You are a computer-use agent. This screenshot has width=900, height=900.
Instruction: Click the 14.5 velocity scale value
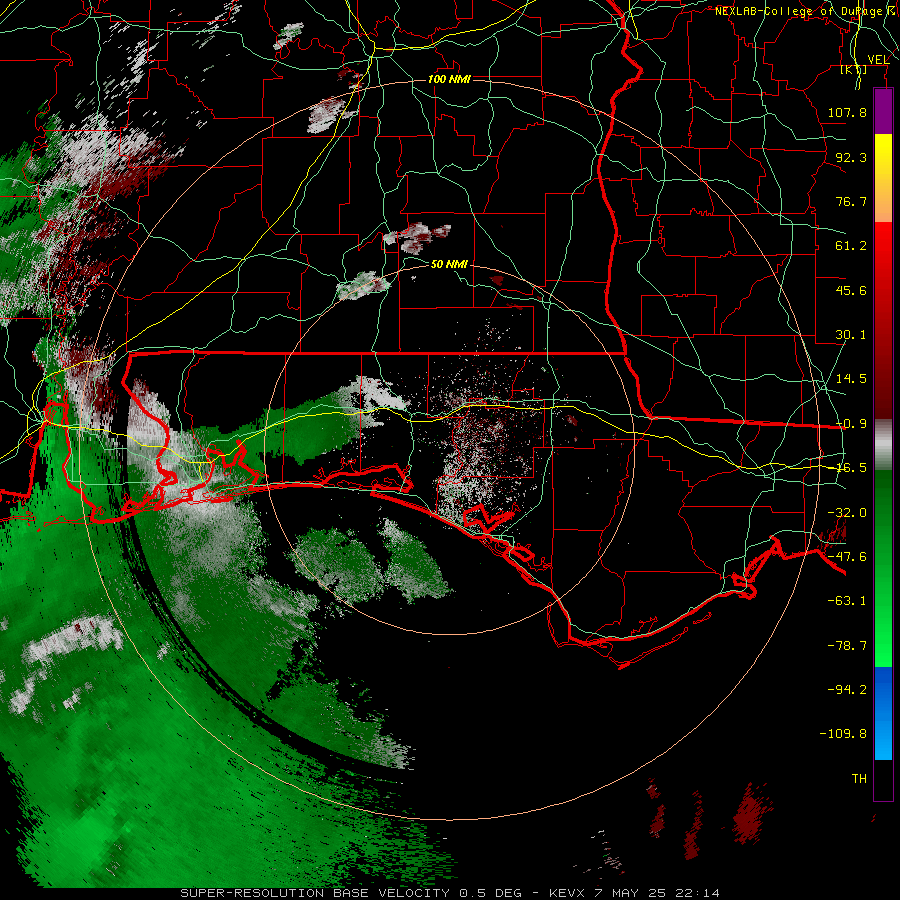pos(851,379)
